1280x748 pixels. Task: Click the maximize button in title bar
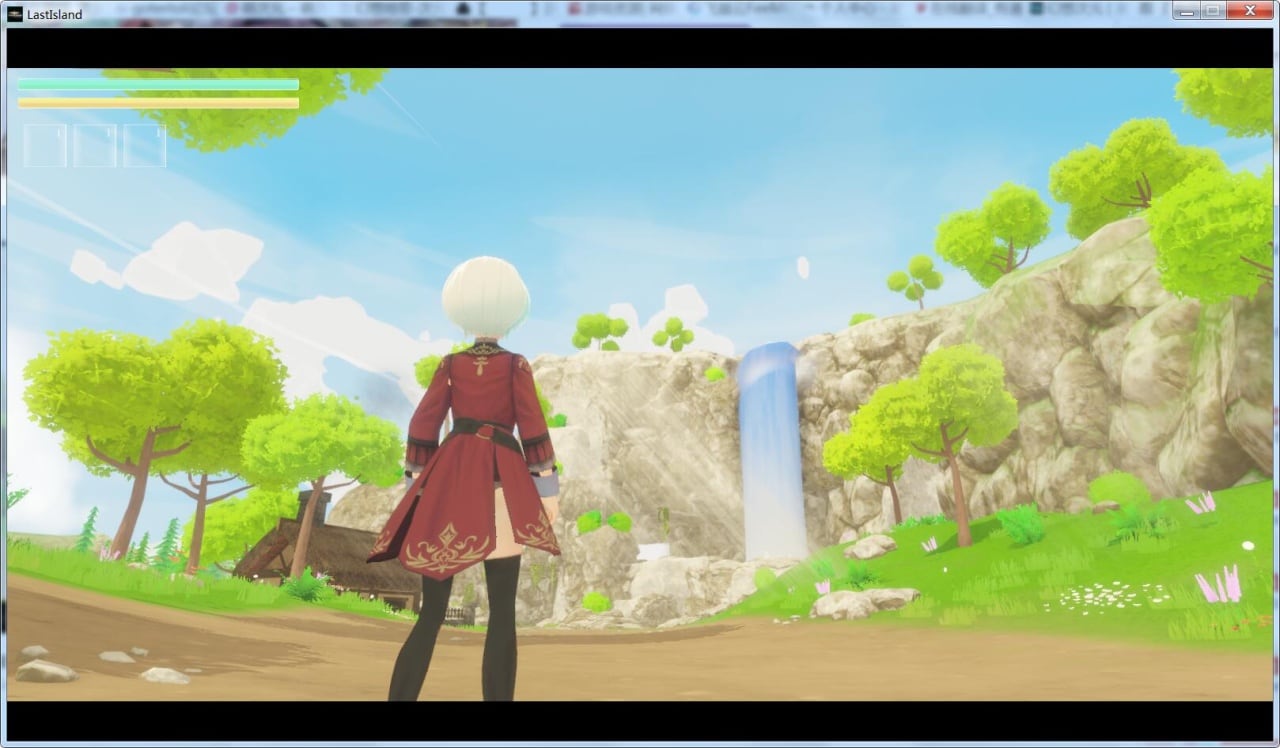pos(1212,11)
